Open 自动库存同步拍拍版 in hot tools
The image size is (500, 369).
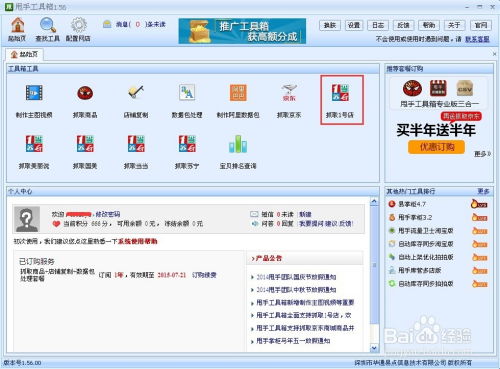(x=426, y=284)
